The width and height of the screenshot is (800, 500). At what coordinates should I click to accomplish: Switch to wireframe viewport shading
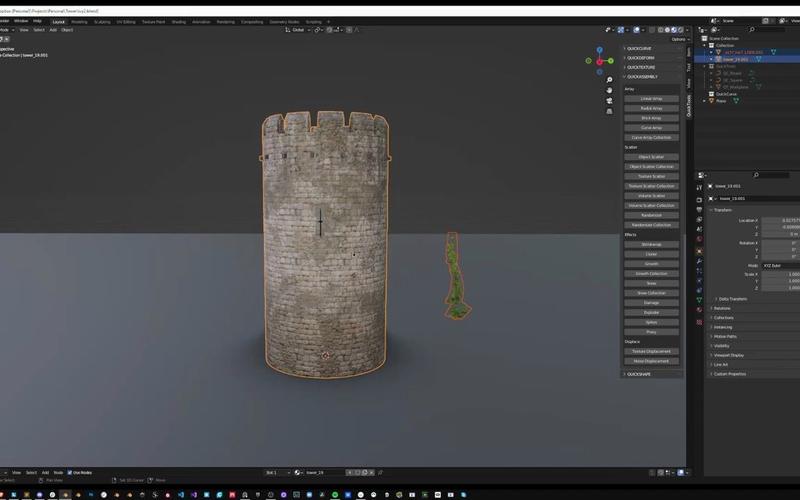(661, 30)
